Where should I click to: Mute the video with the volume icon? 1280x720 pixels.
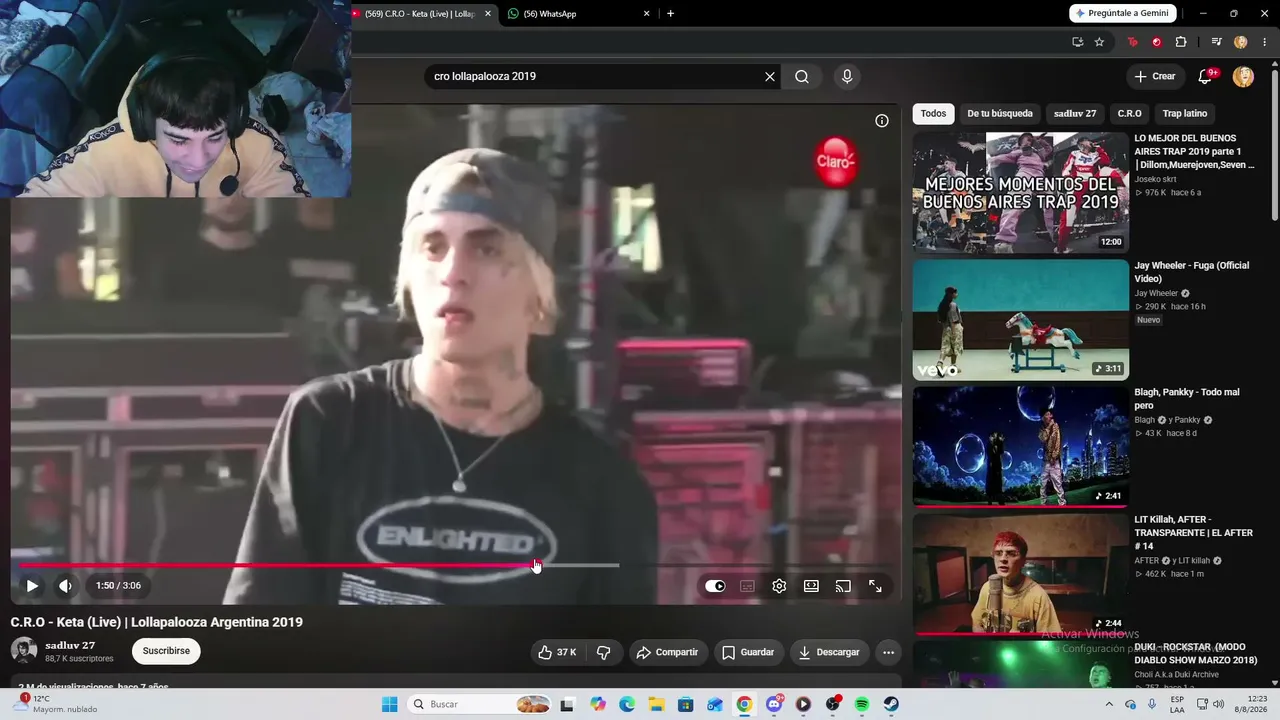65,586
